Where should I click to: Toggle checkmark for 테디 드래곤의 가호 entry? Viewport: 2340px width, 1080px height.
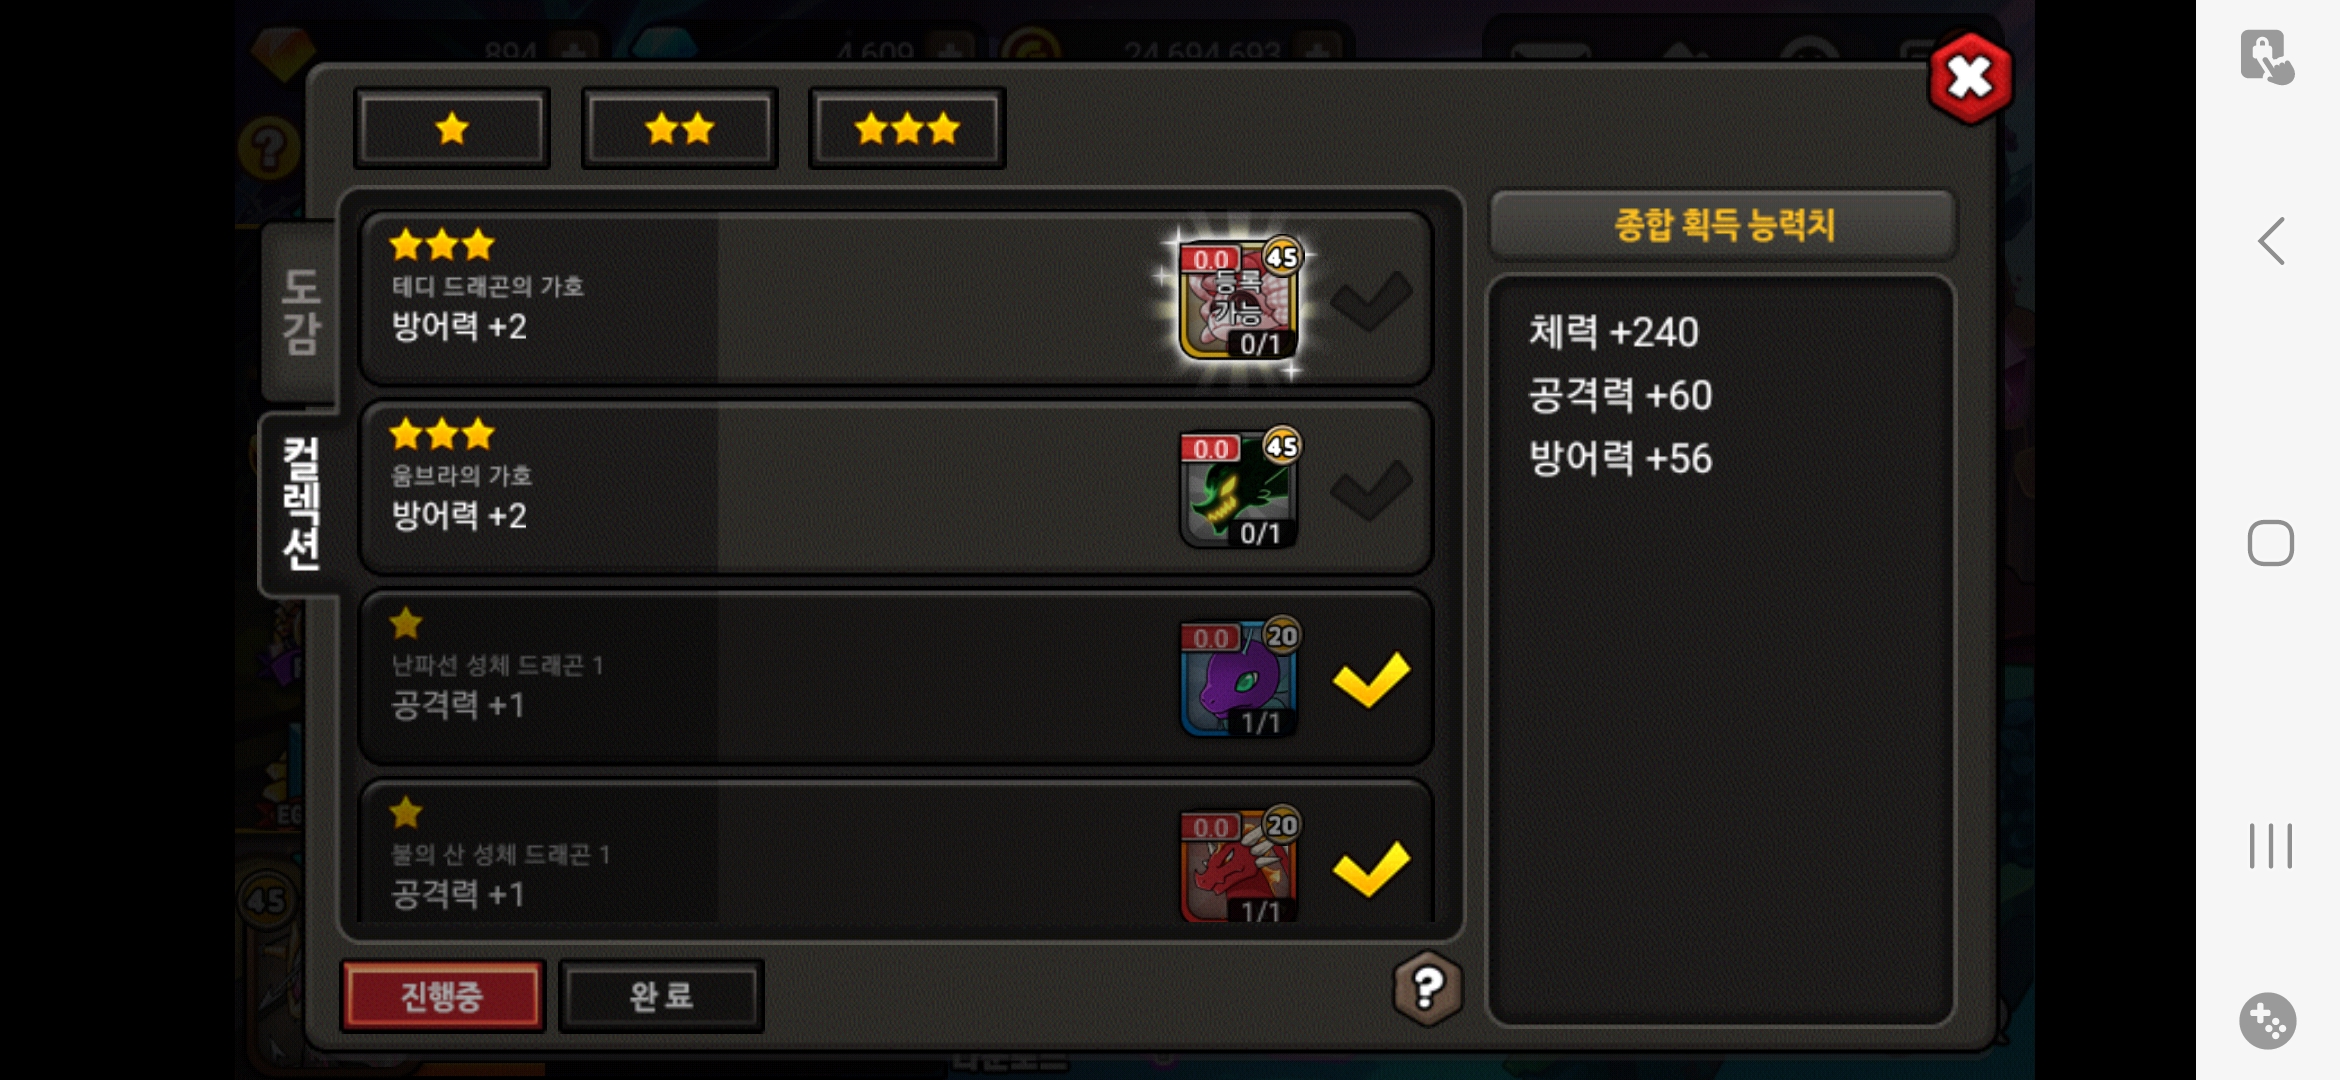click(1371, 300)
